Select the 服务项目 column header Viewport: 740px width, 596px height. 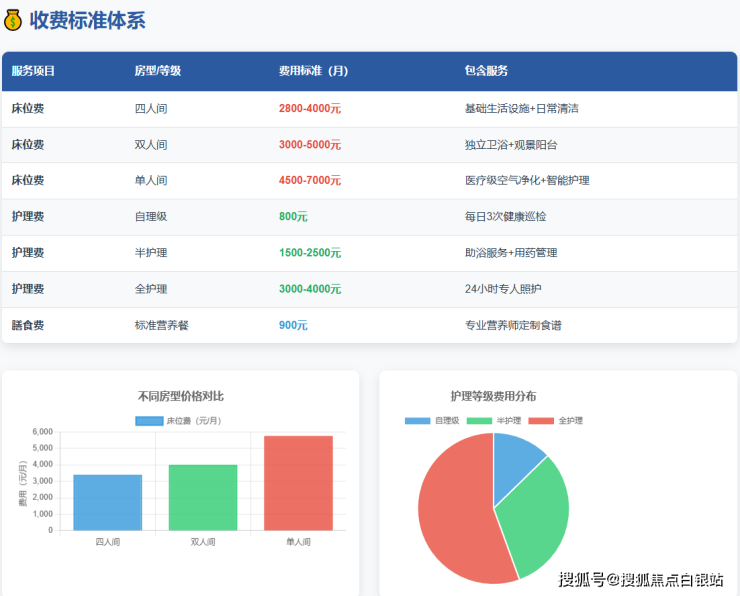[33, 71]
